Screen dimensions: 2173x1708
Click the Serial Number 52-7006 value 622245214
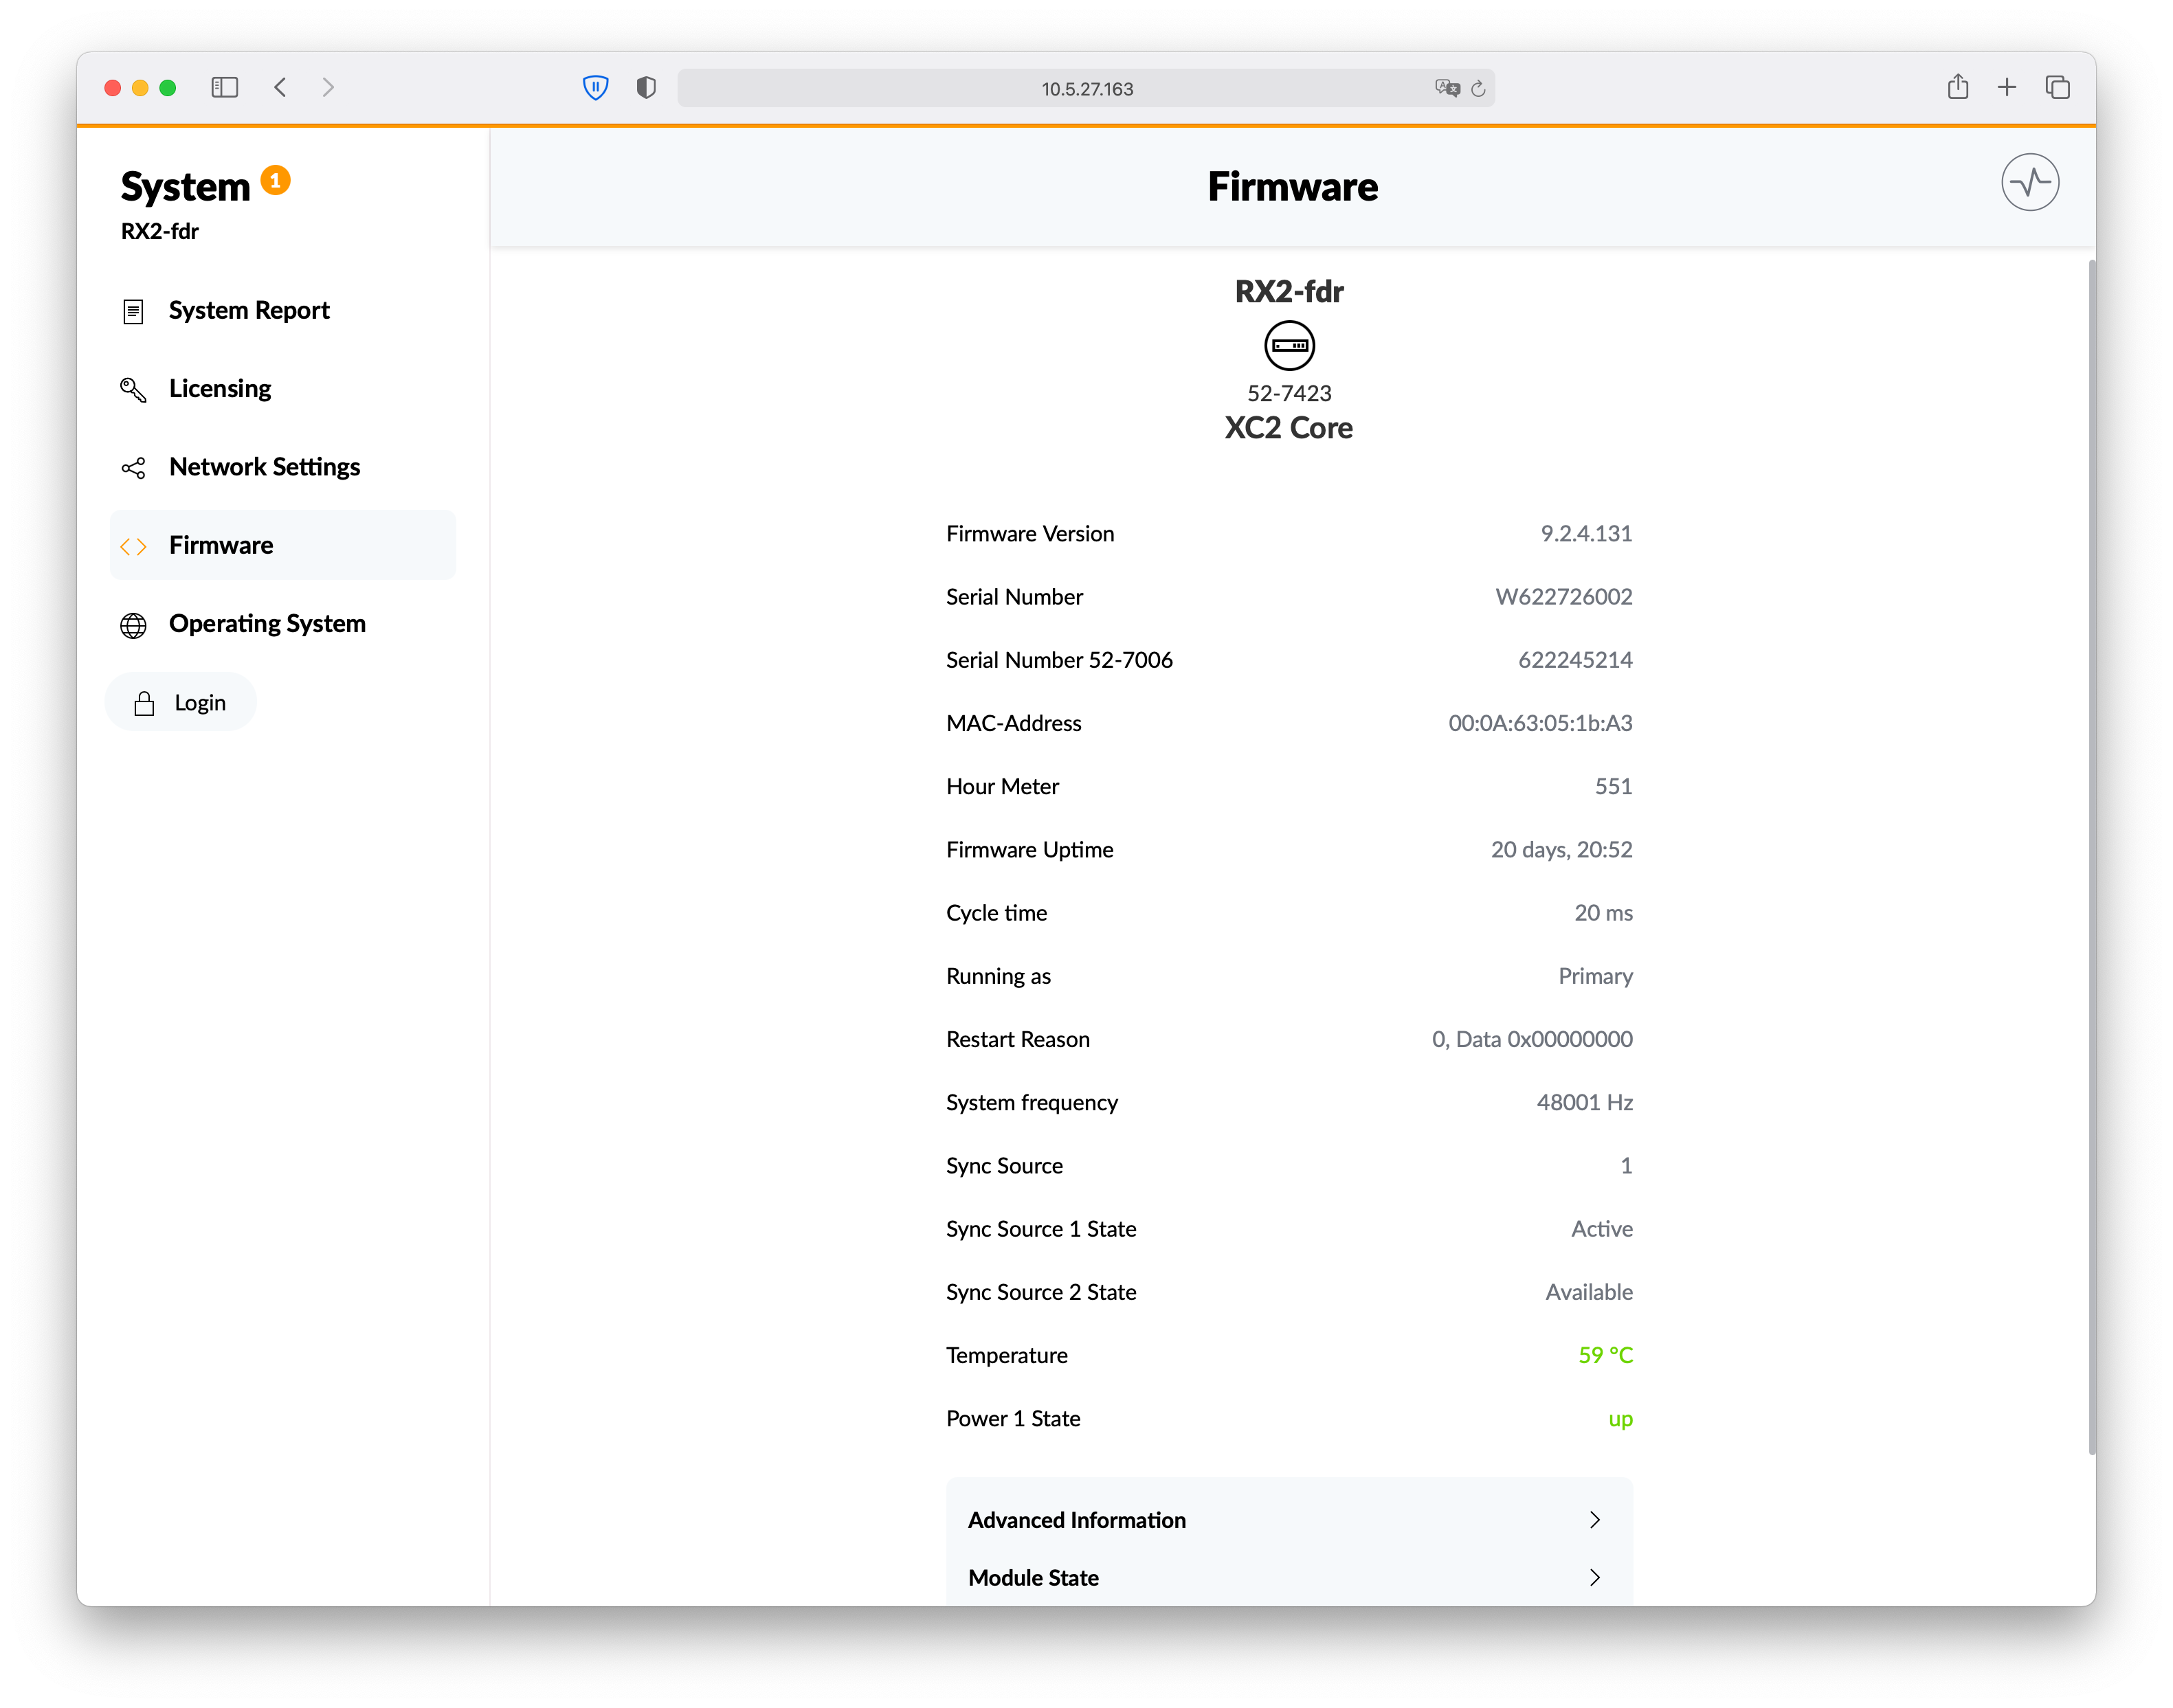pyautogui.click(x=1575, y=659)
